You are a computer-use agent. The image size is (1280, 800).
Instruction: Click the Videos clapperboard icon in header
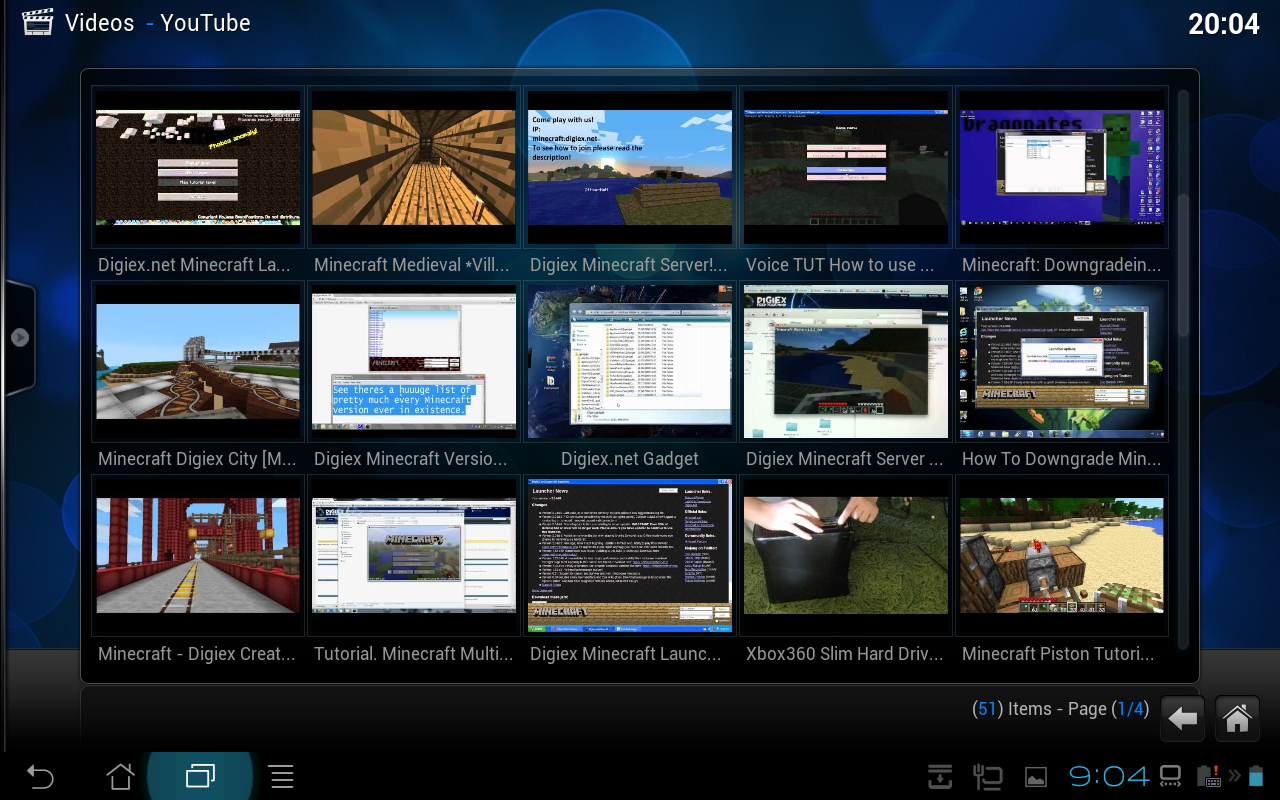coord(37,22)
